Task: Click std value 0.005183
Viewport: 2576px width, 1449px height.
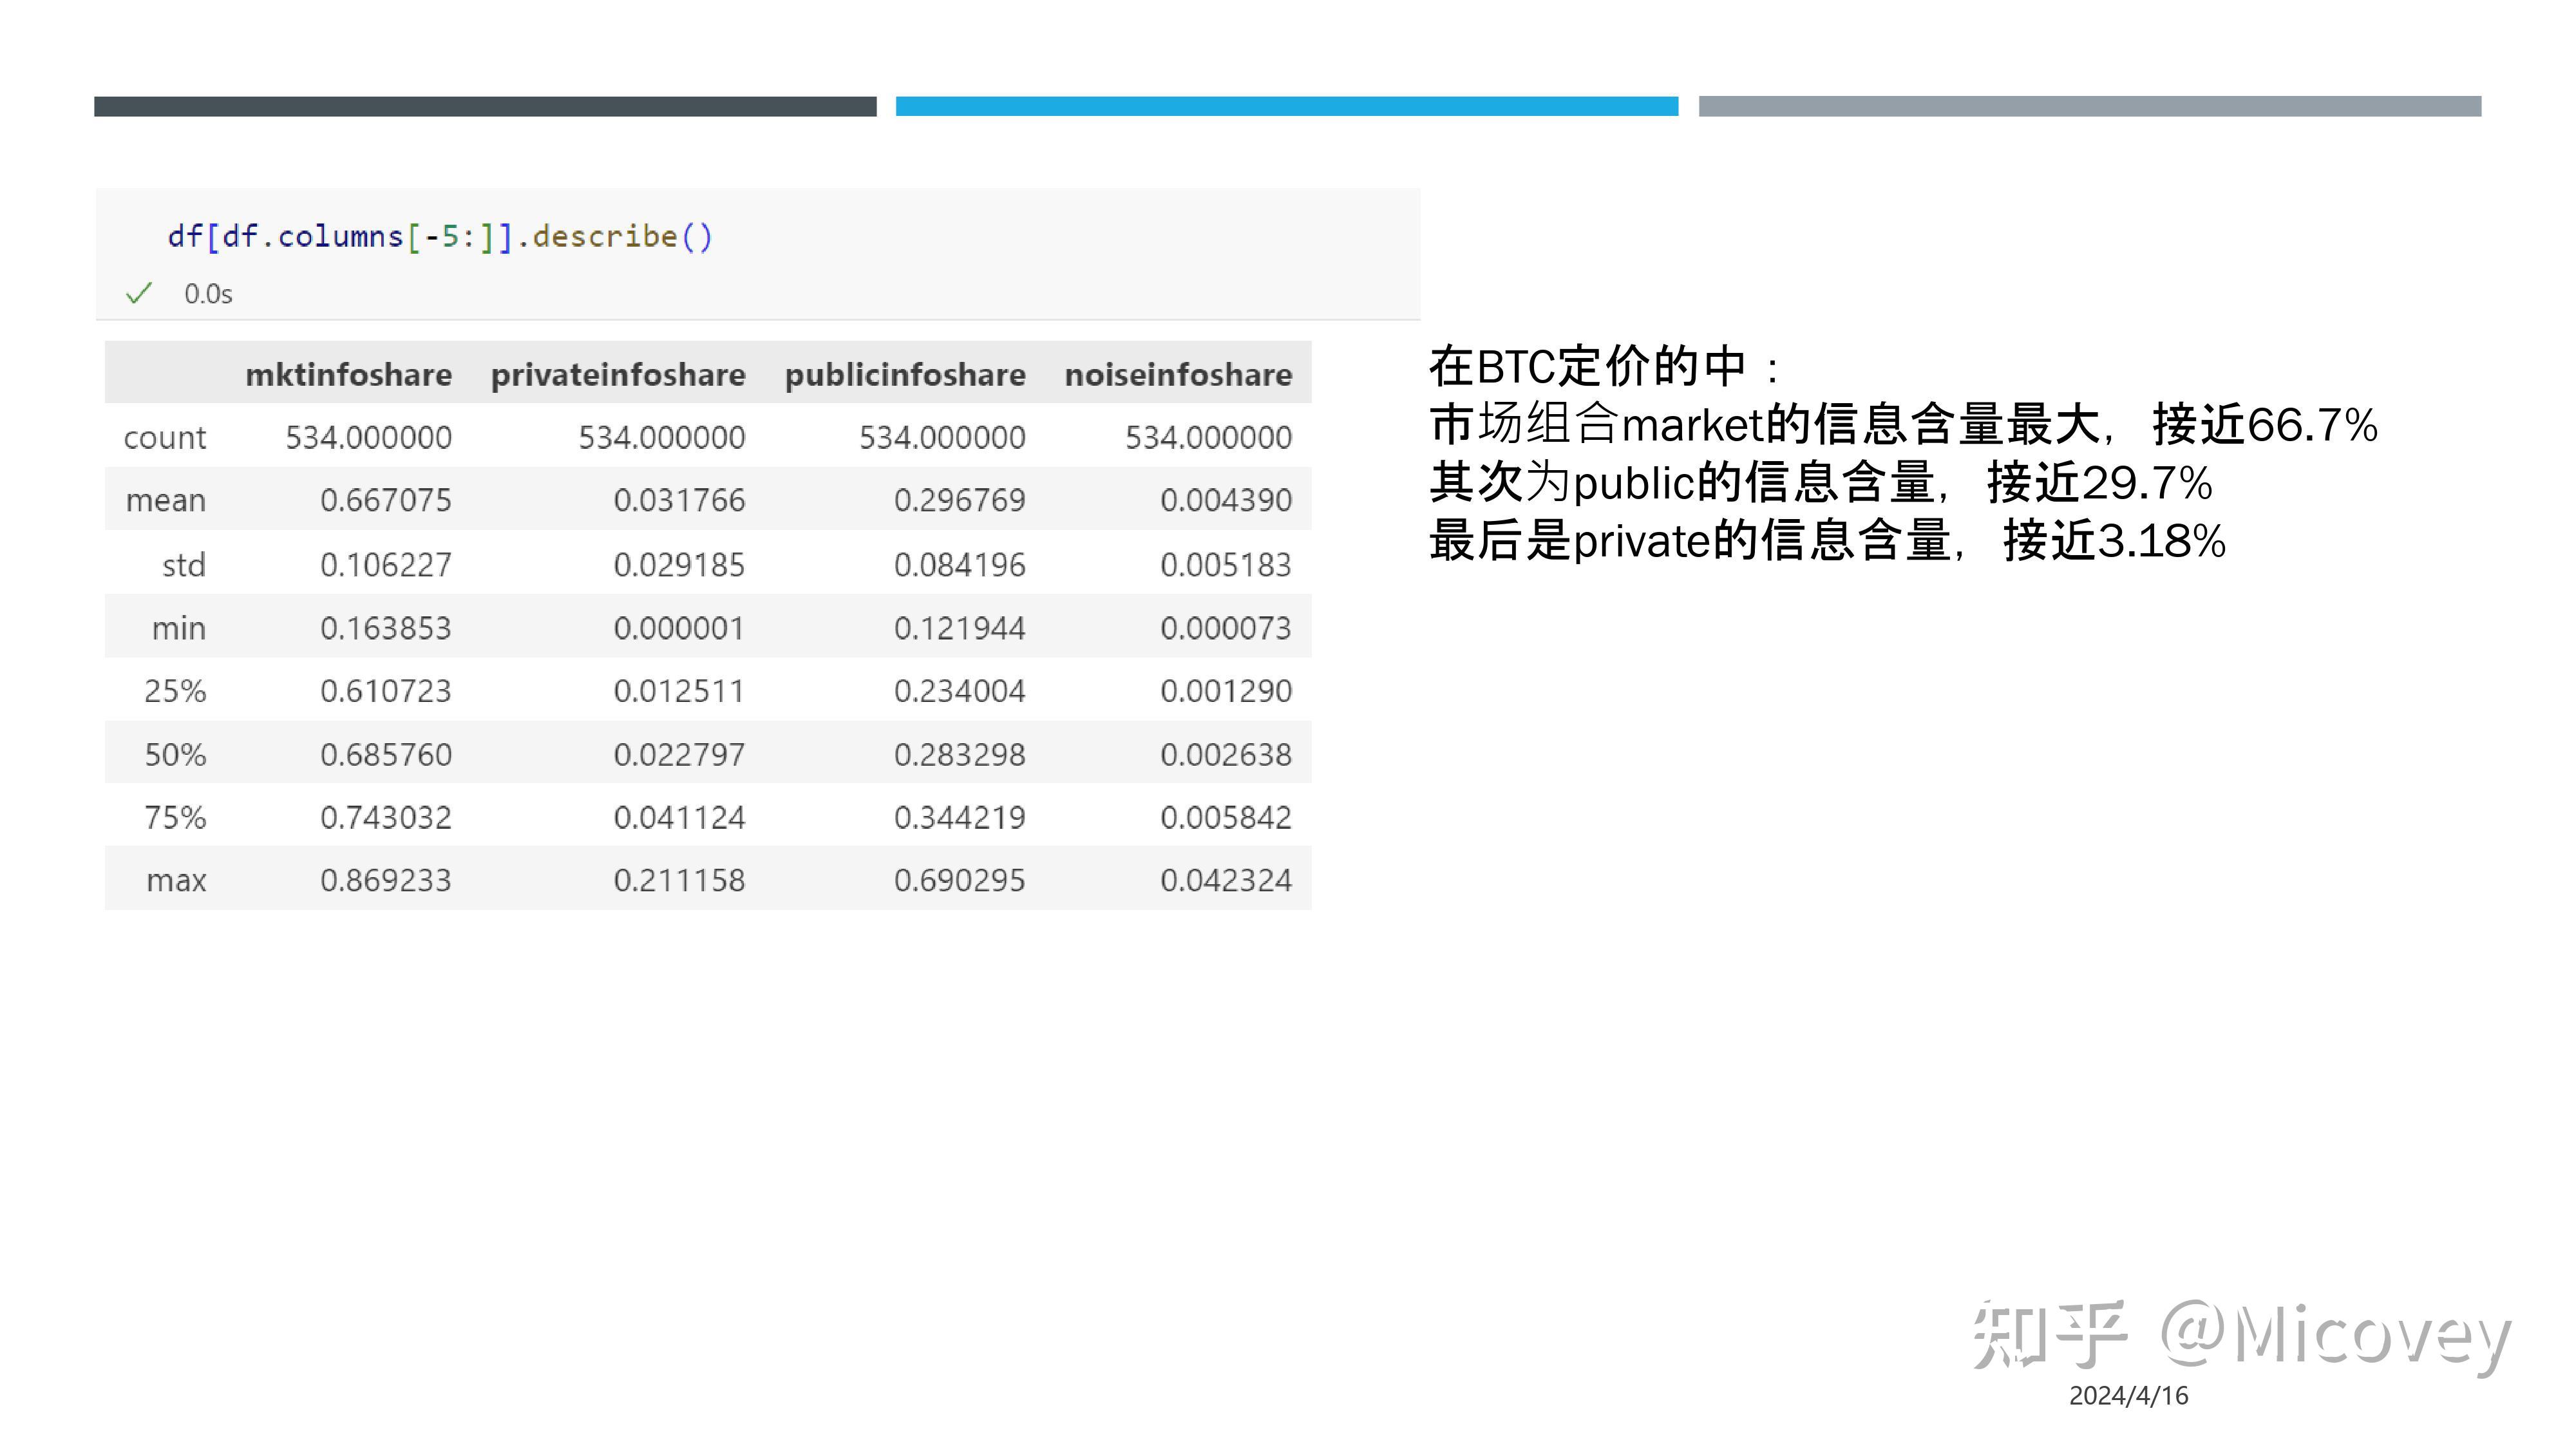Action: [1226, 565]
